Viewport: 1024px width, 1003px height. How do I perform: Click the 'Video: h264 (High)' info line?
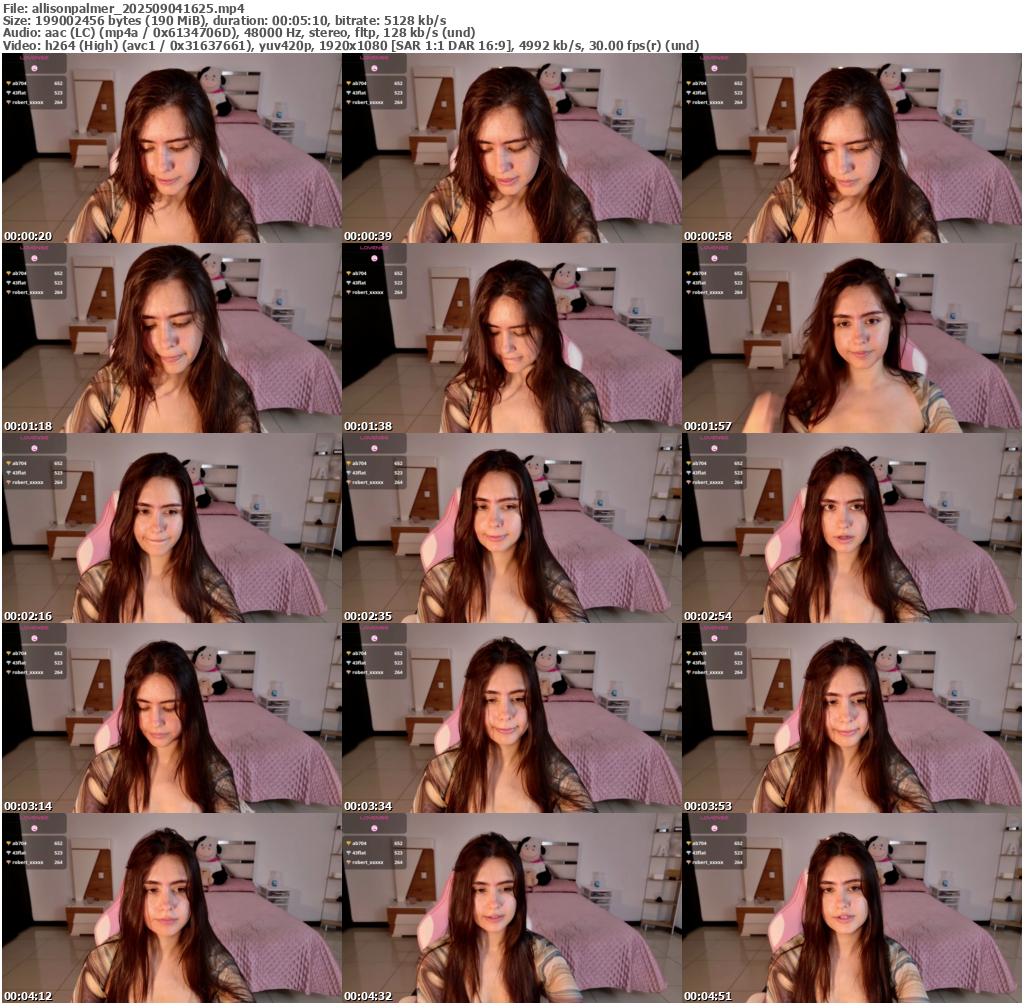[351, 45]
